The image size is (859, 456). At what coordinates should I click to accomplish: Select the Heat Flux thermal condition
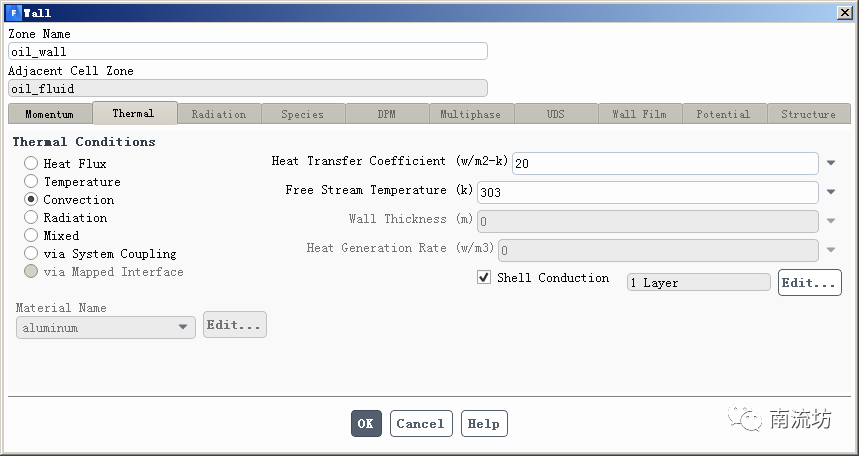click(65, 163)
